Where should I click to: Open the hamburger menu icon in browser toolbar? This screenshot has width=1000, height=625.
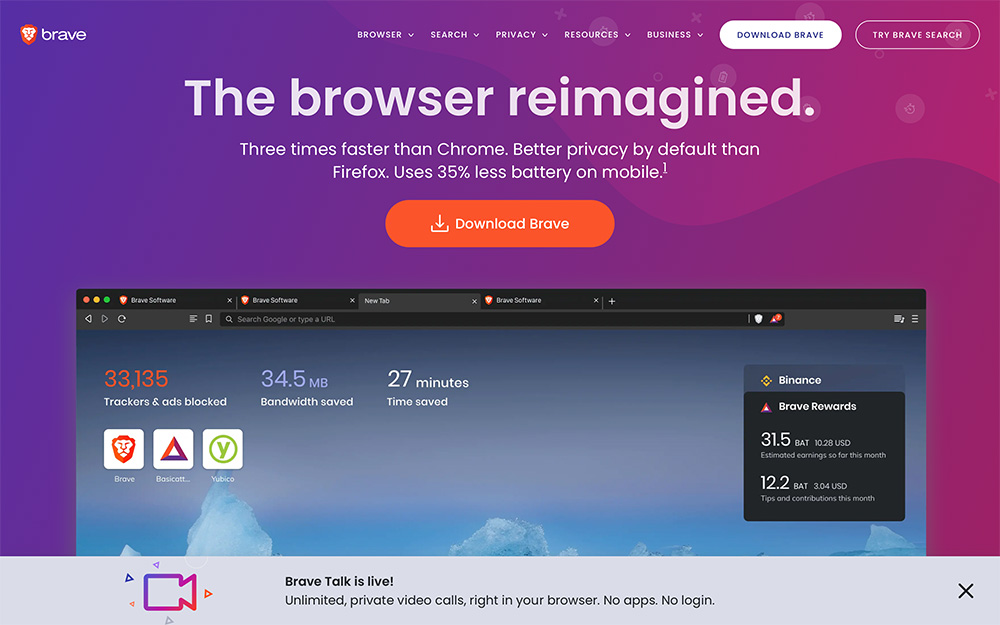pos(915,319)
